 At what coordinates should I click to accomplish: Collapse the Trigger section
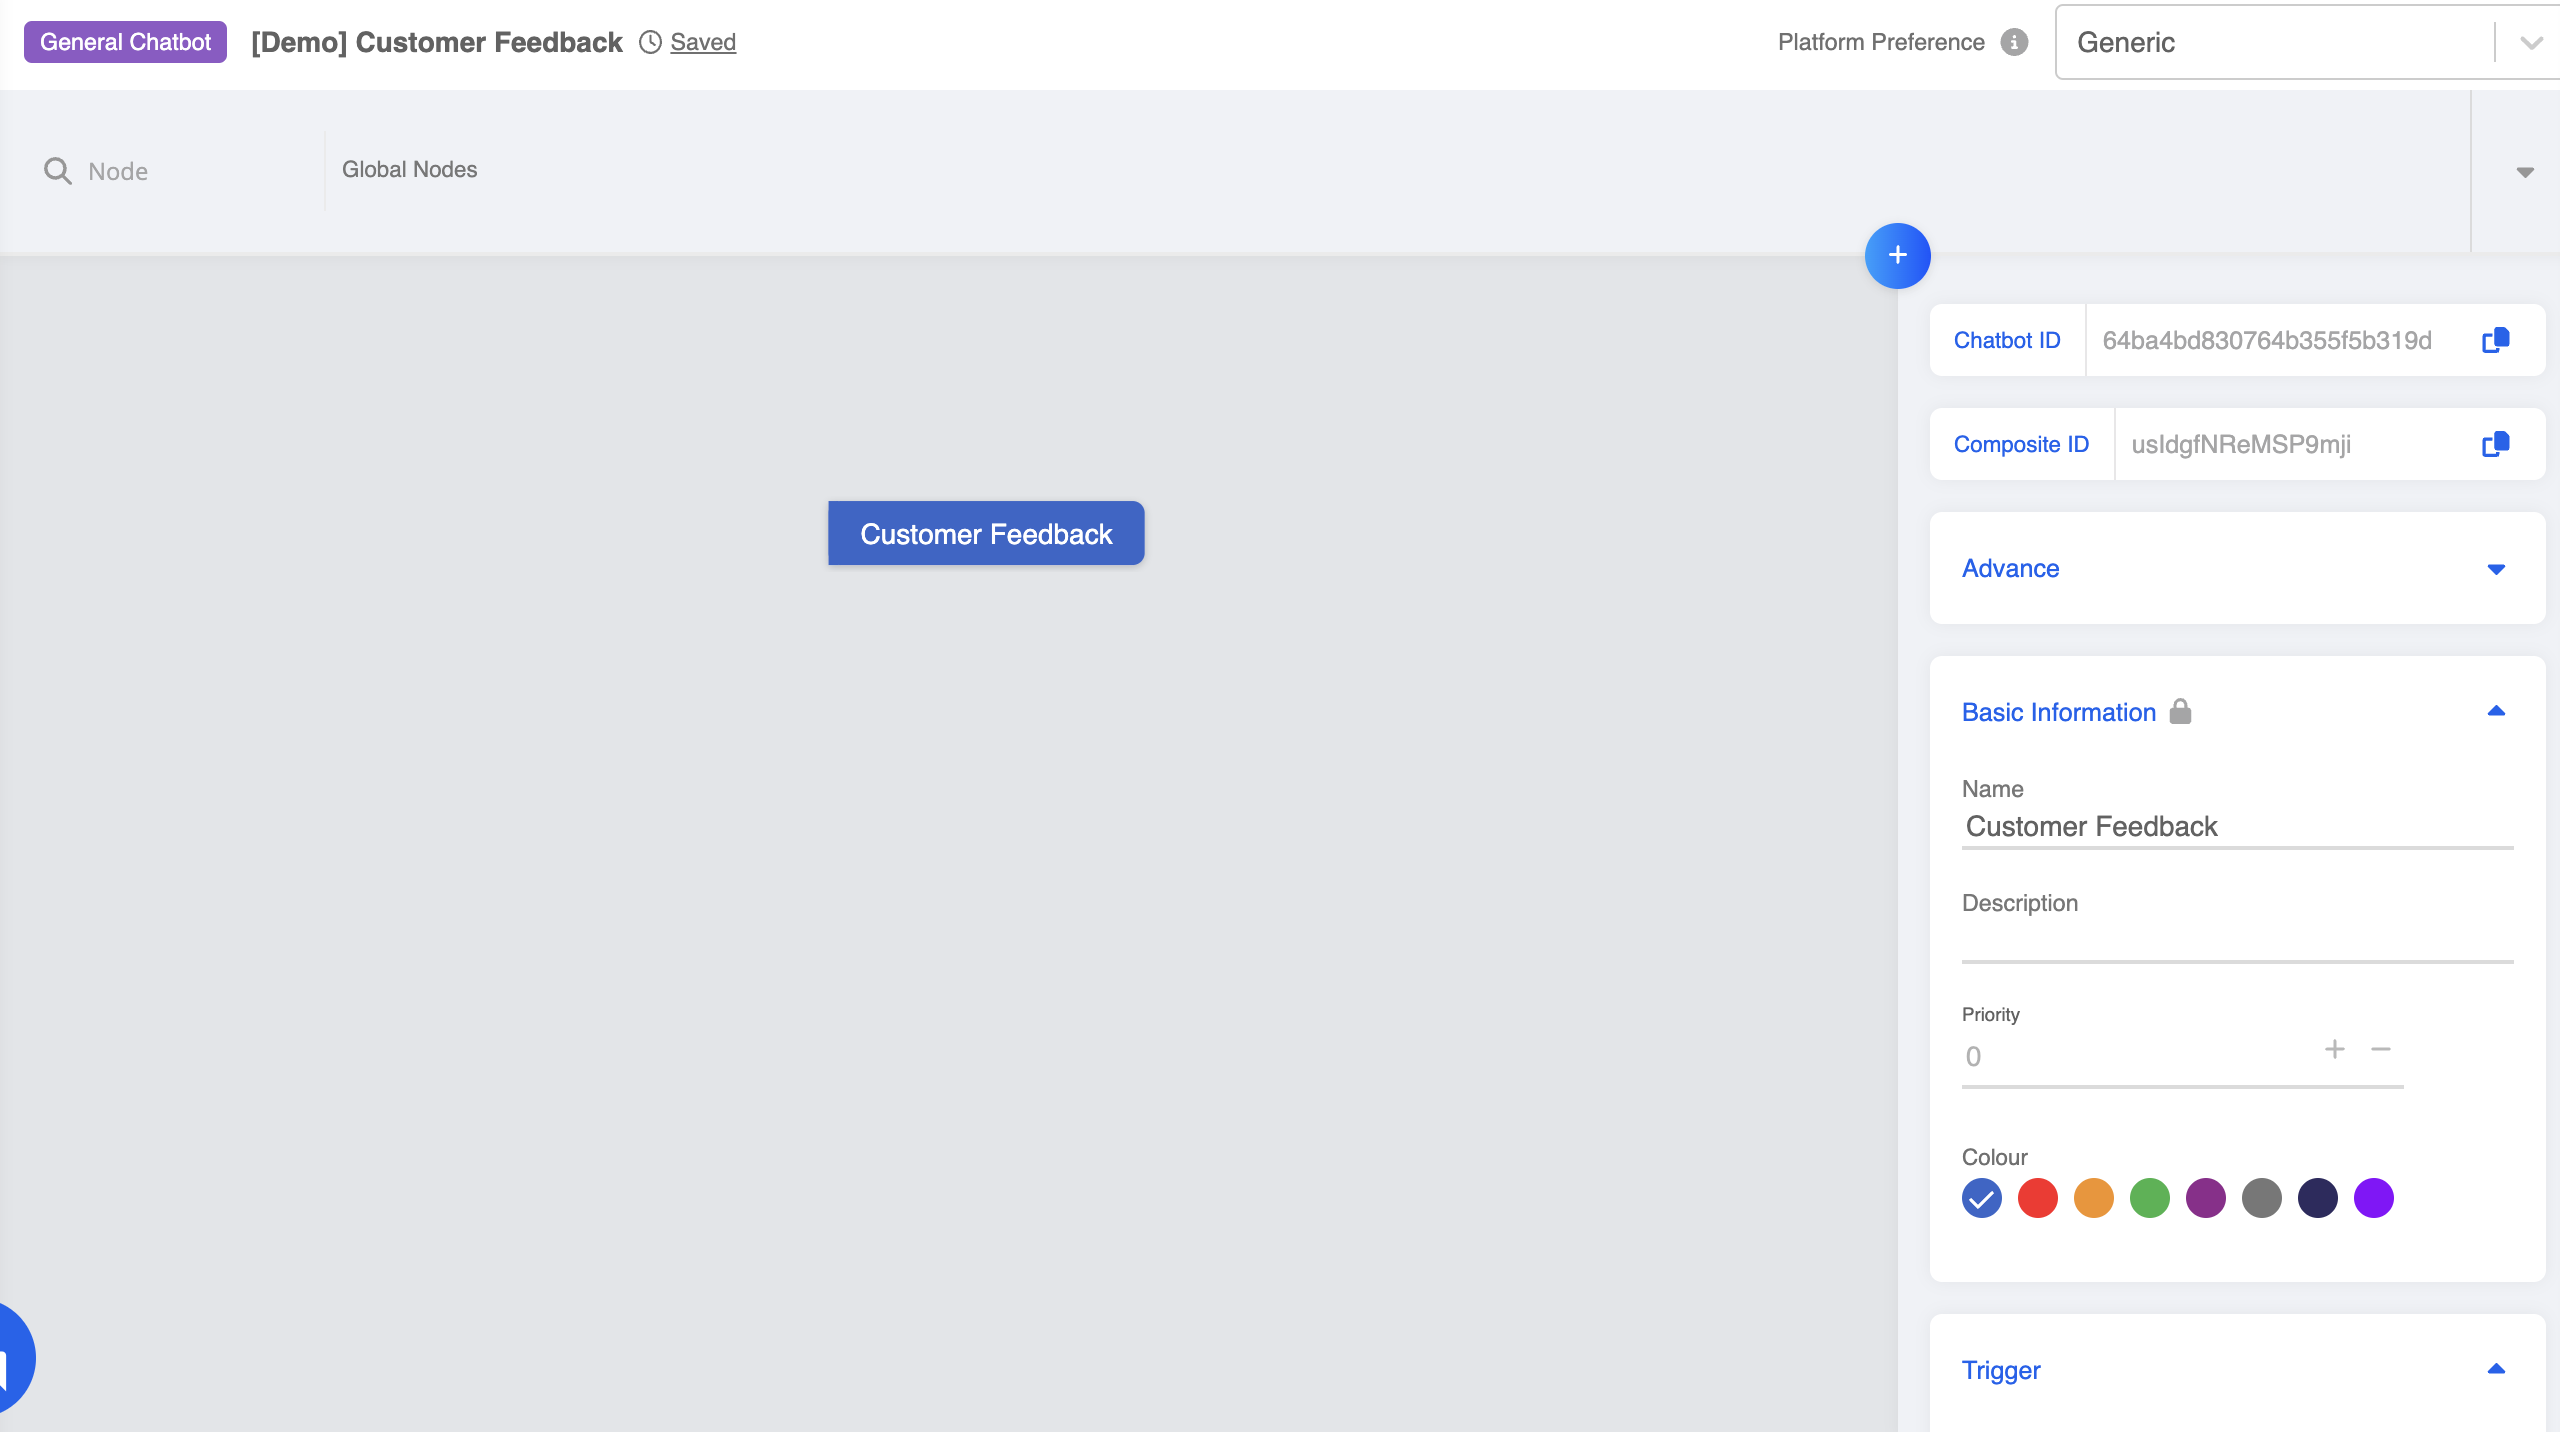point(2495,1369)
